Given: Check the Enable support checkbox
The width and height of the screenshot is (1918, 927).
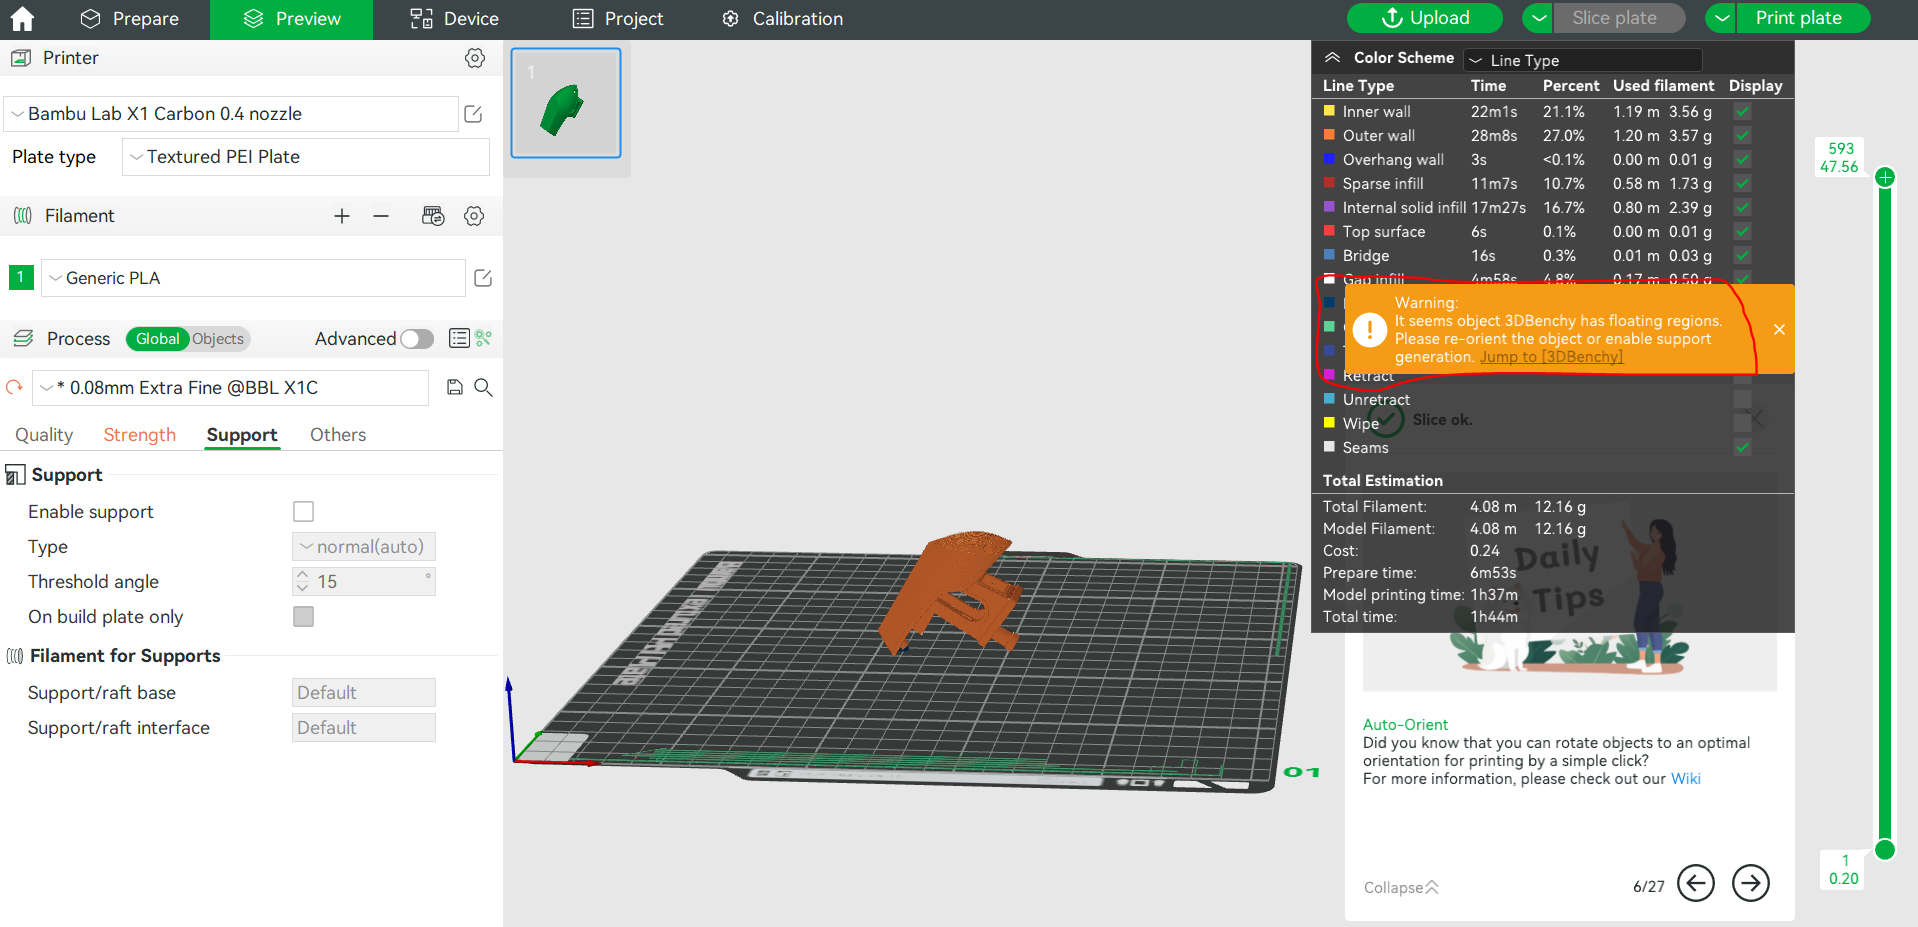Looking at the screenshot, I should pos(303,512).
